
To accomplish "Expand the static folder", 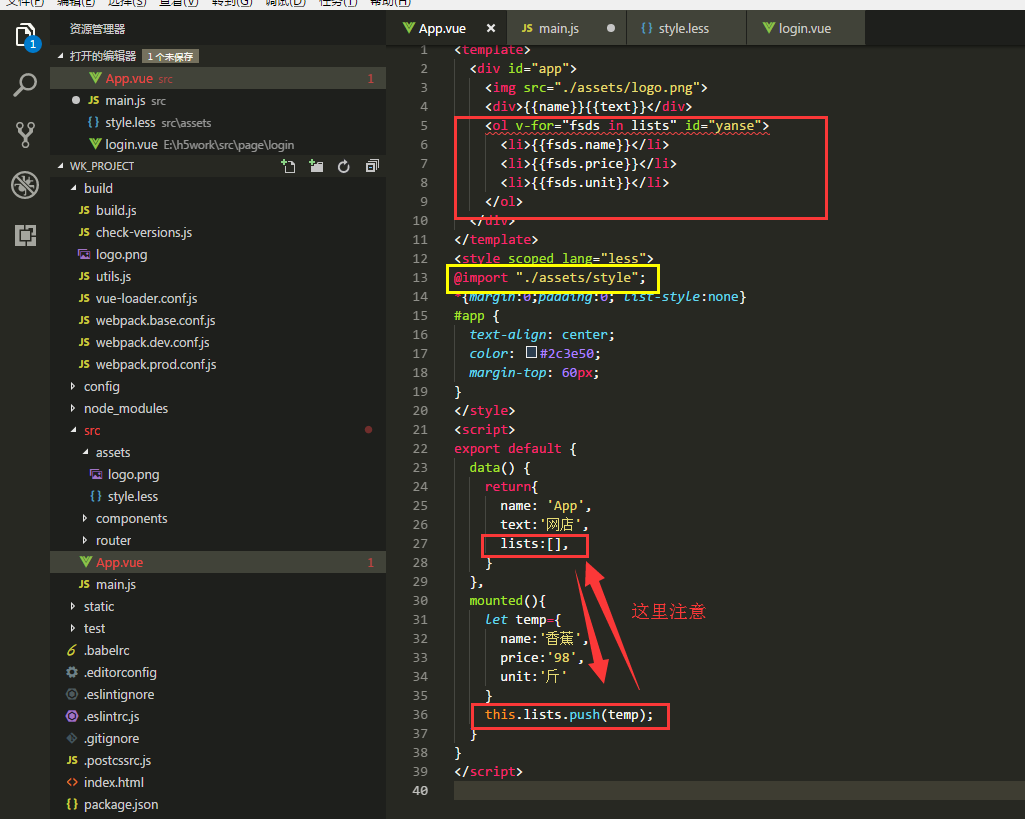I will [x=73, y=607].
